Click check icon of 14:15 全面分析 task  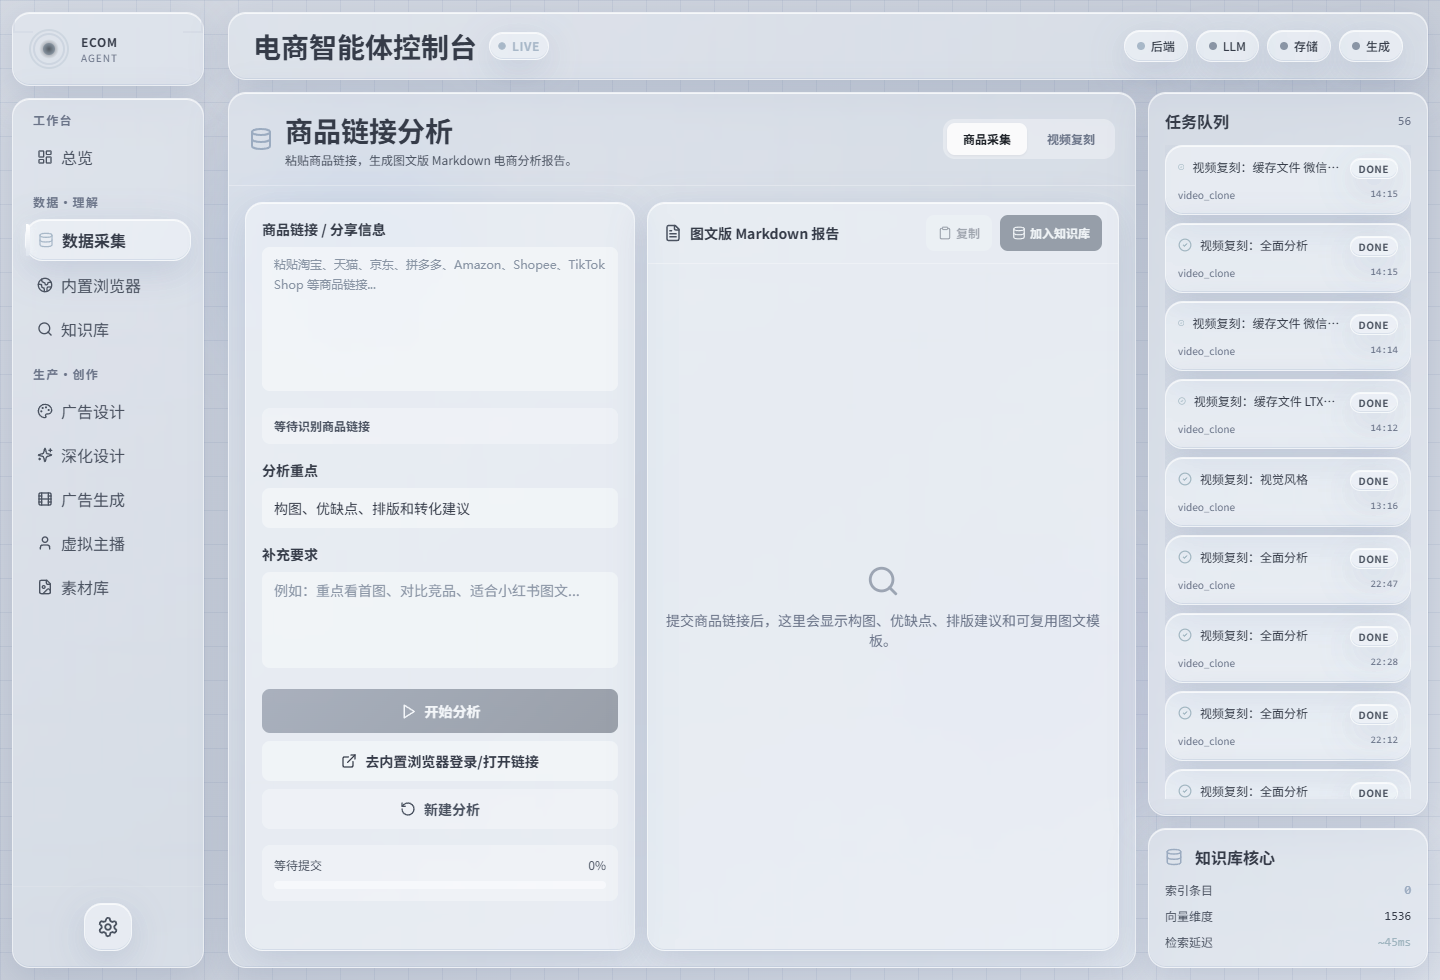(1185, 245)
